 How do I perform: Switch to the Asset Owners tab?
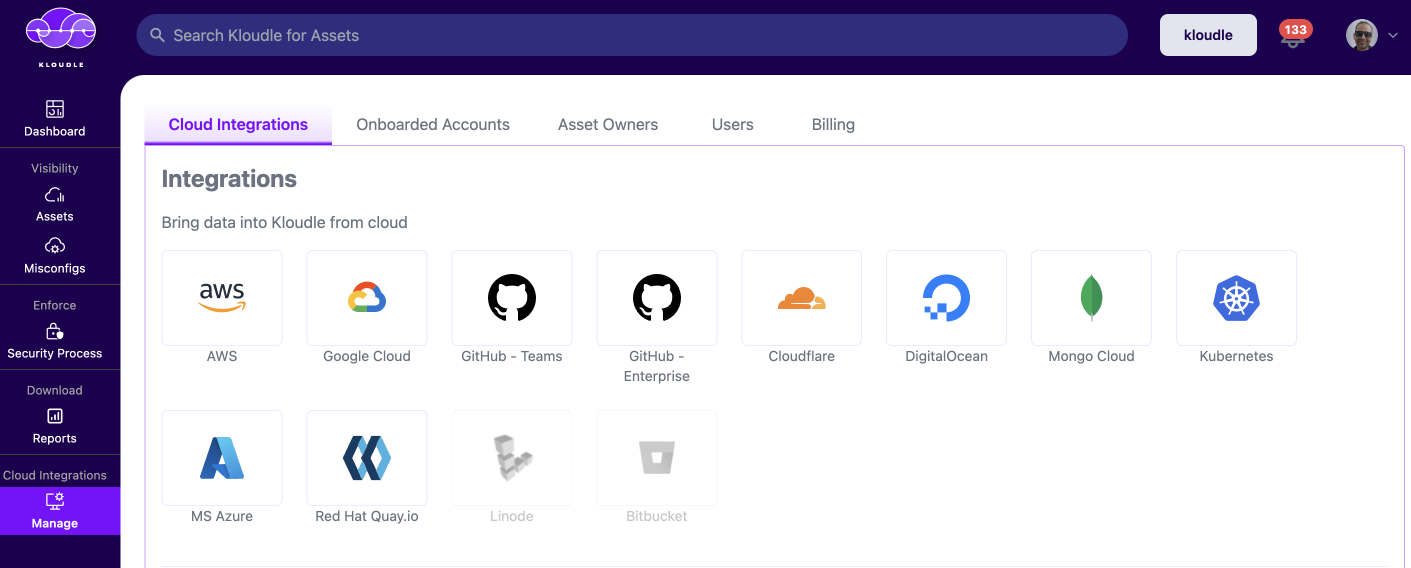[608, 125]
